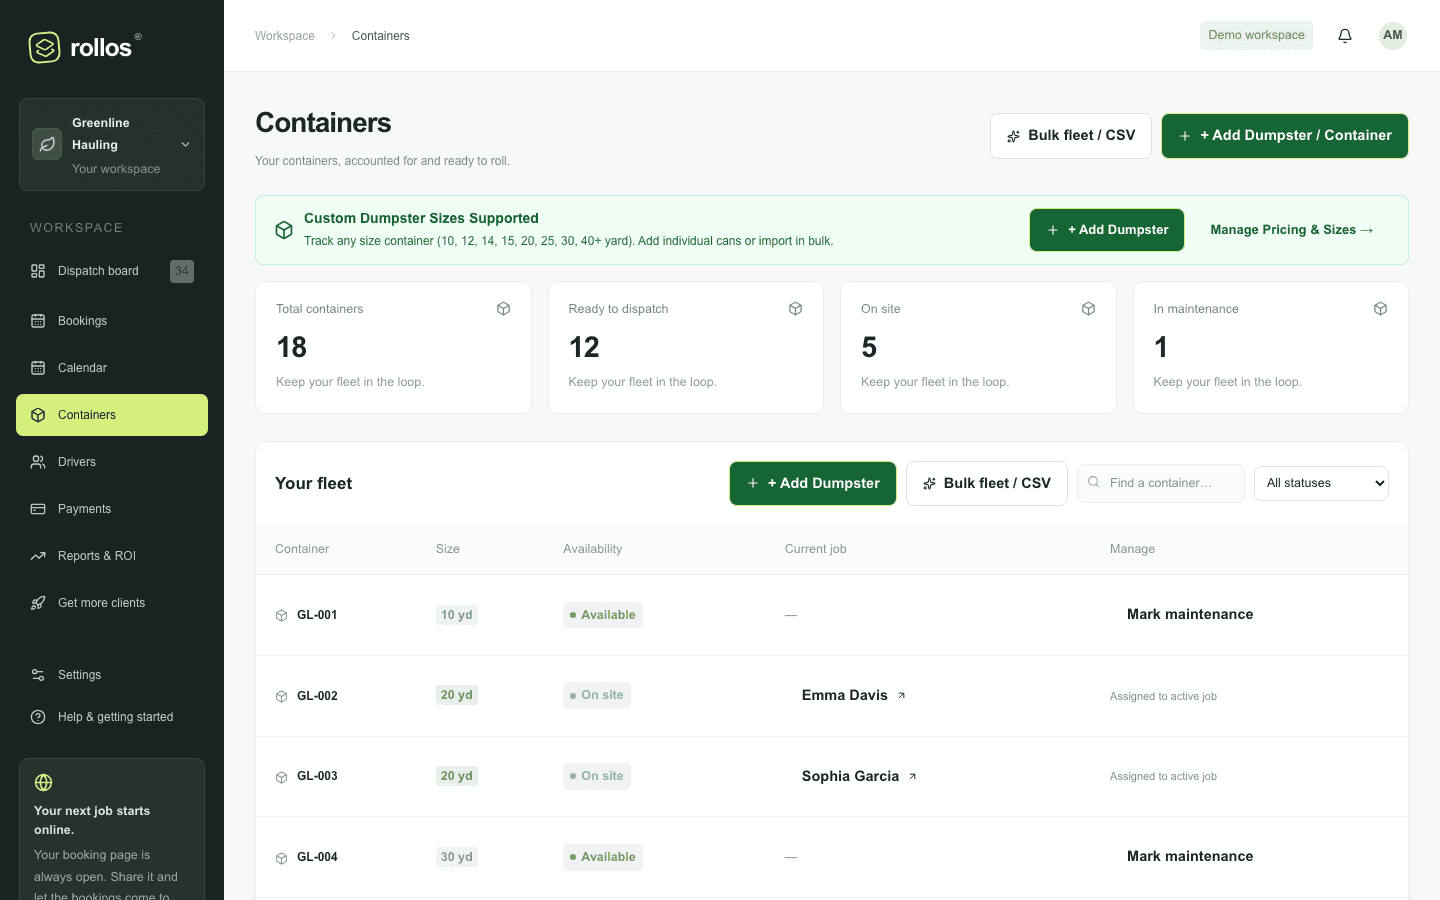The image size is (1440, 900).
Task: Open Sophia Garcia job arrow icon
Action: 912,777
